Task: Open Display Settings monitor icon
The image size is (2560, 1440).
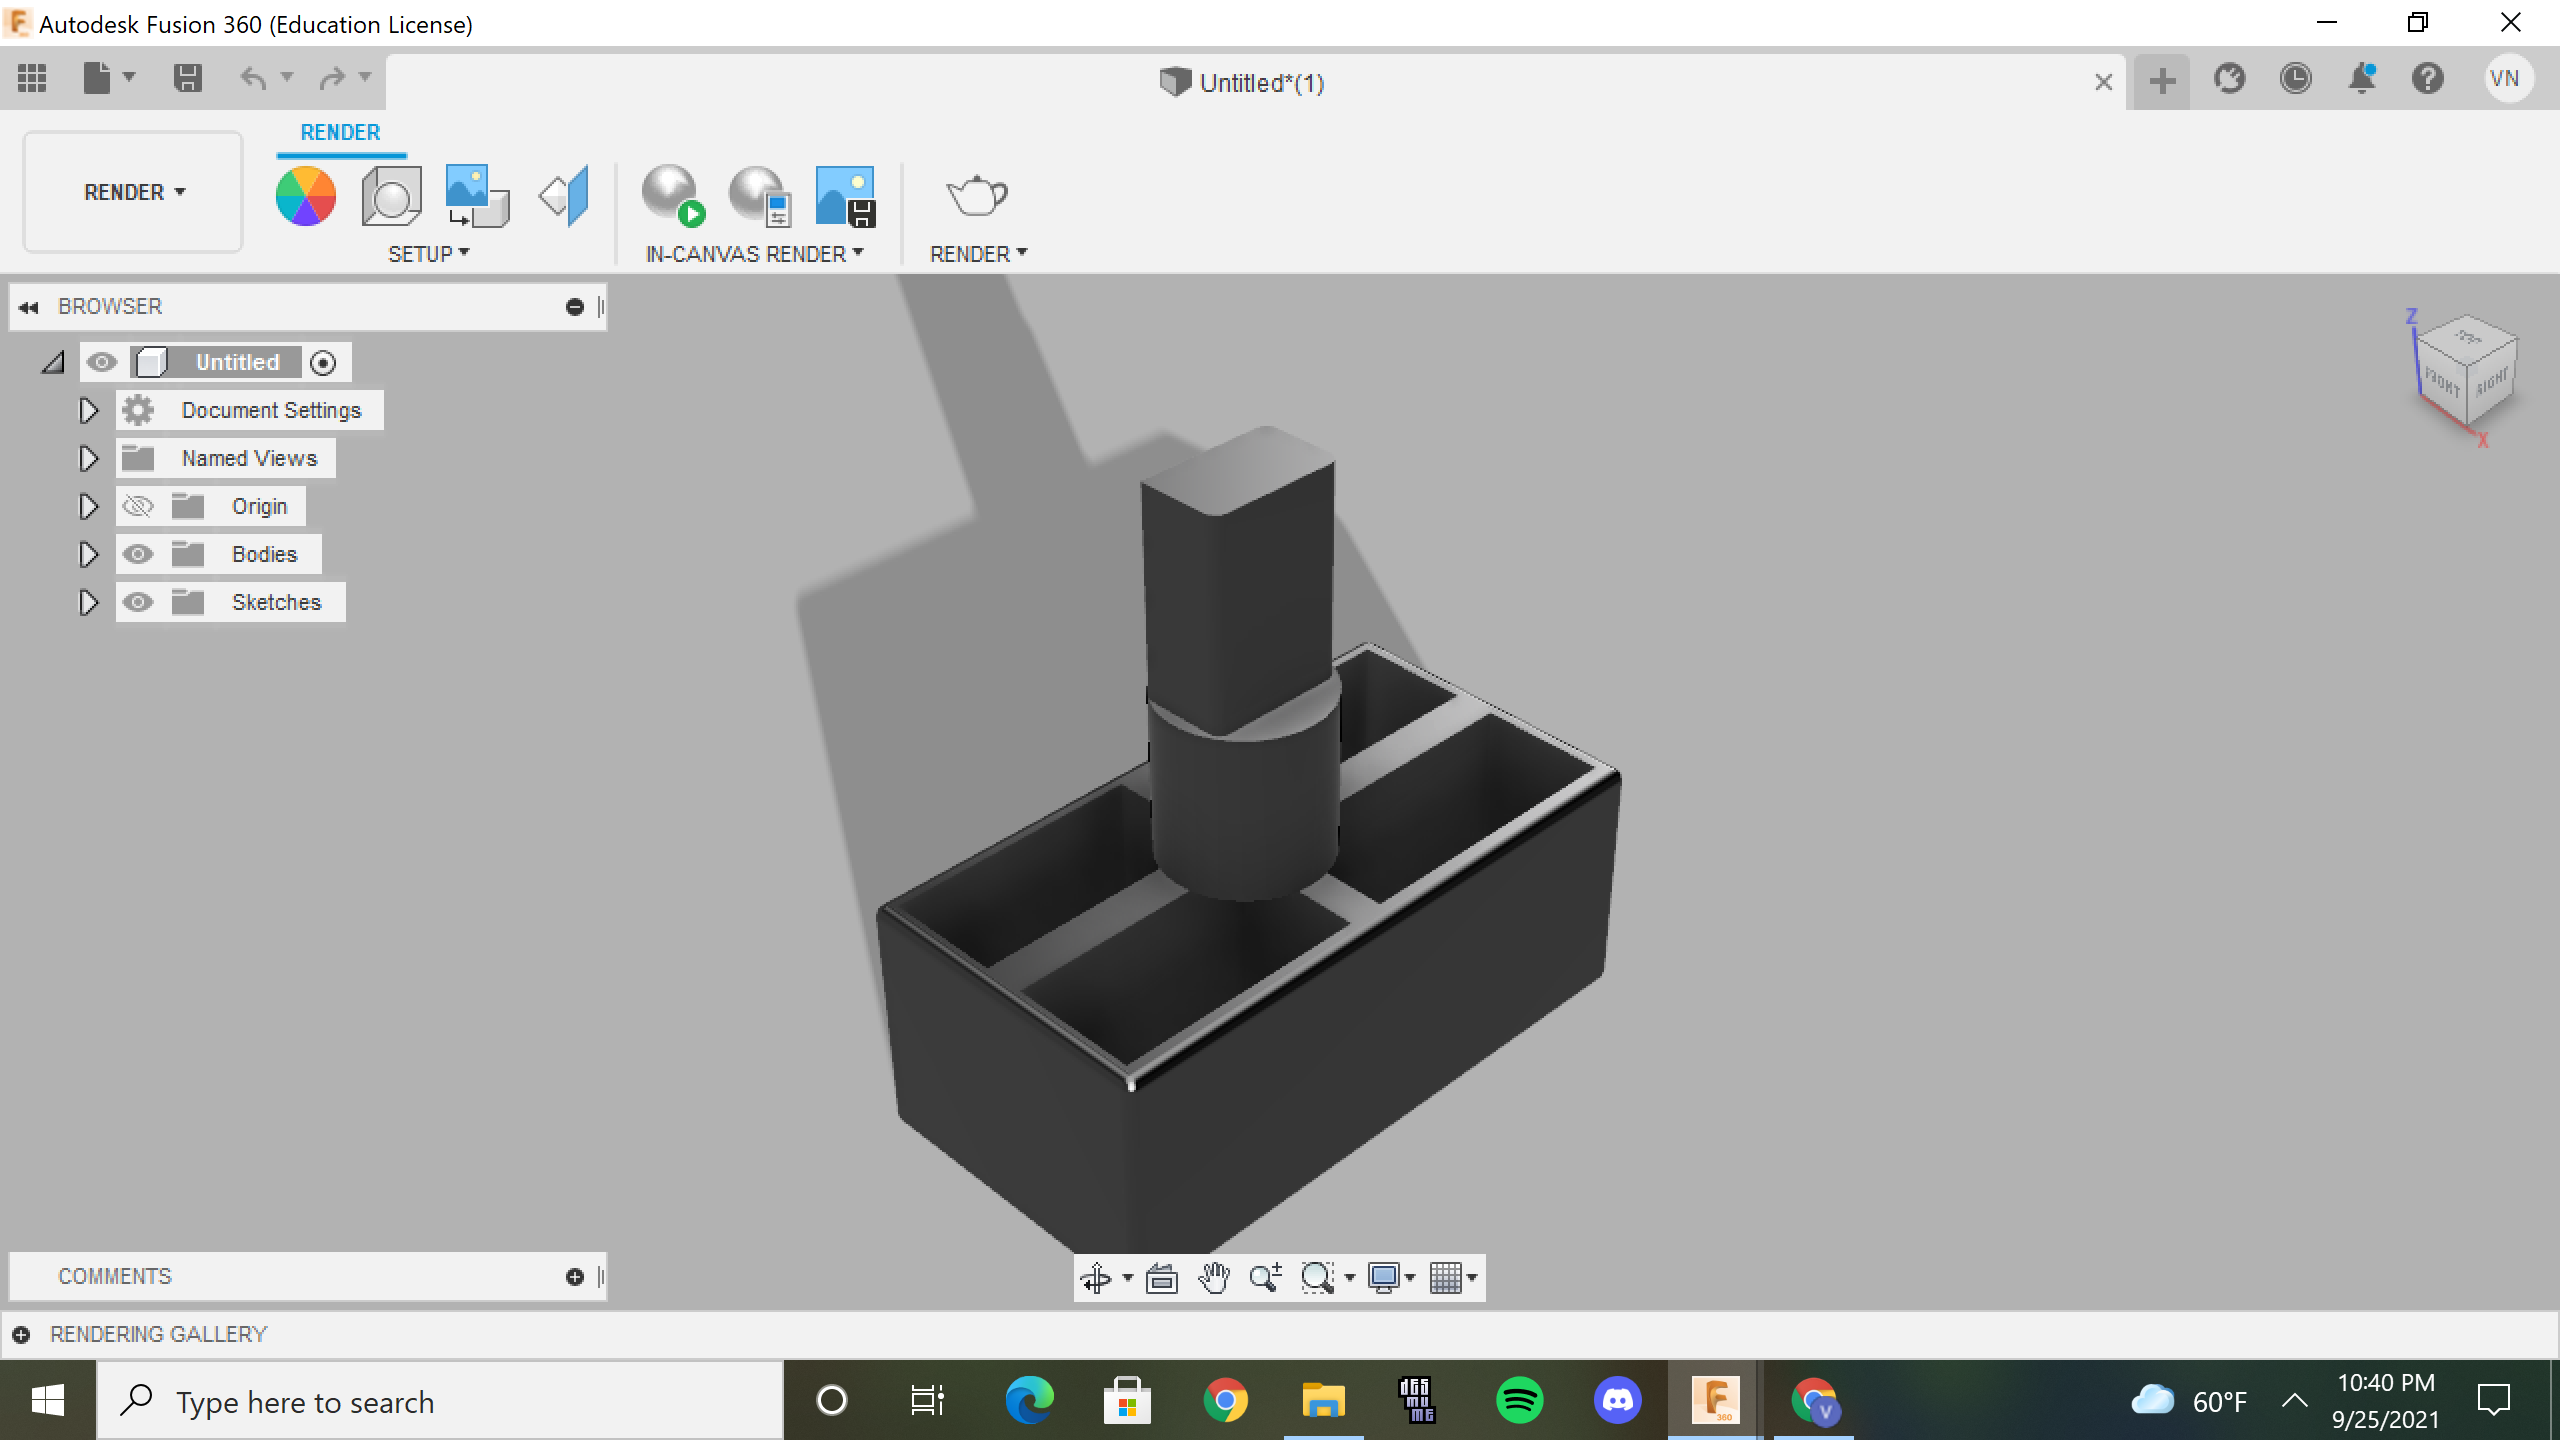Action: 1384,1278
